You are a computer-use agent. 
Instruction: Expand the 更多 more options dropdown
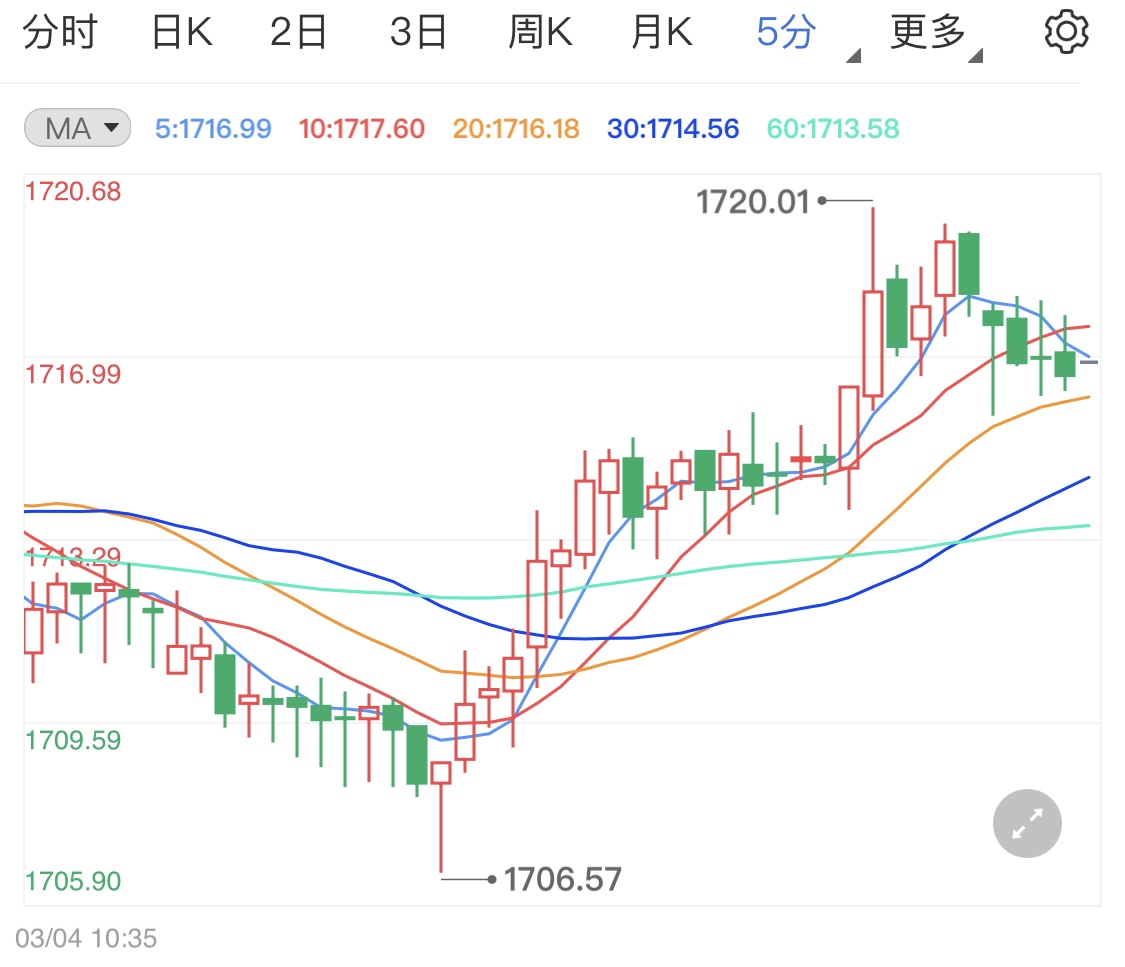[x=935, y=35]
